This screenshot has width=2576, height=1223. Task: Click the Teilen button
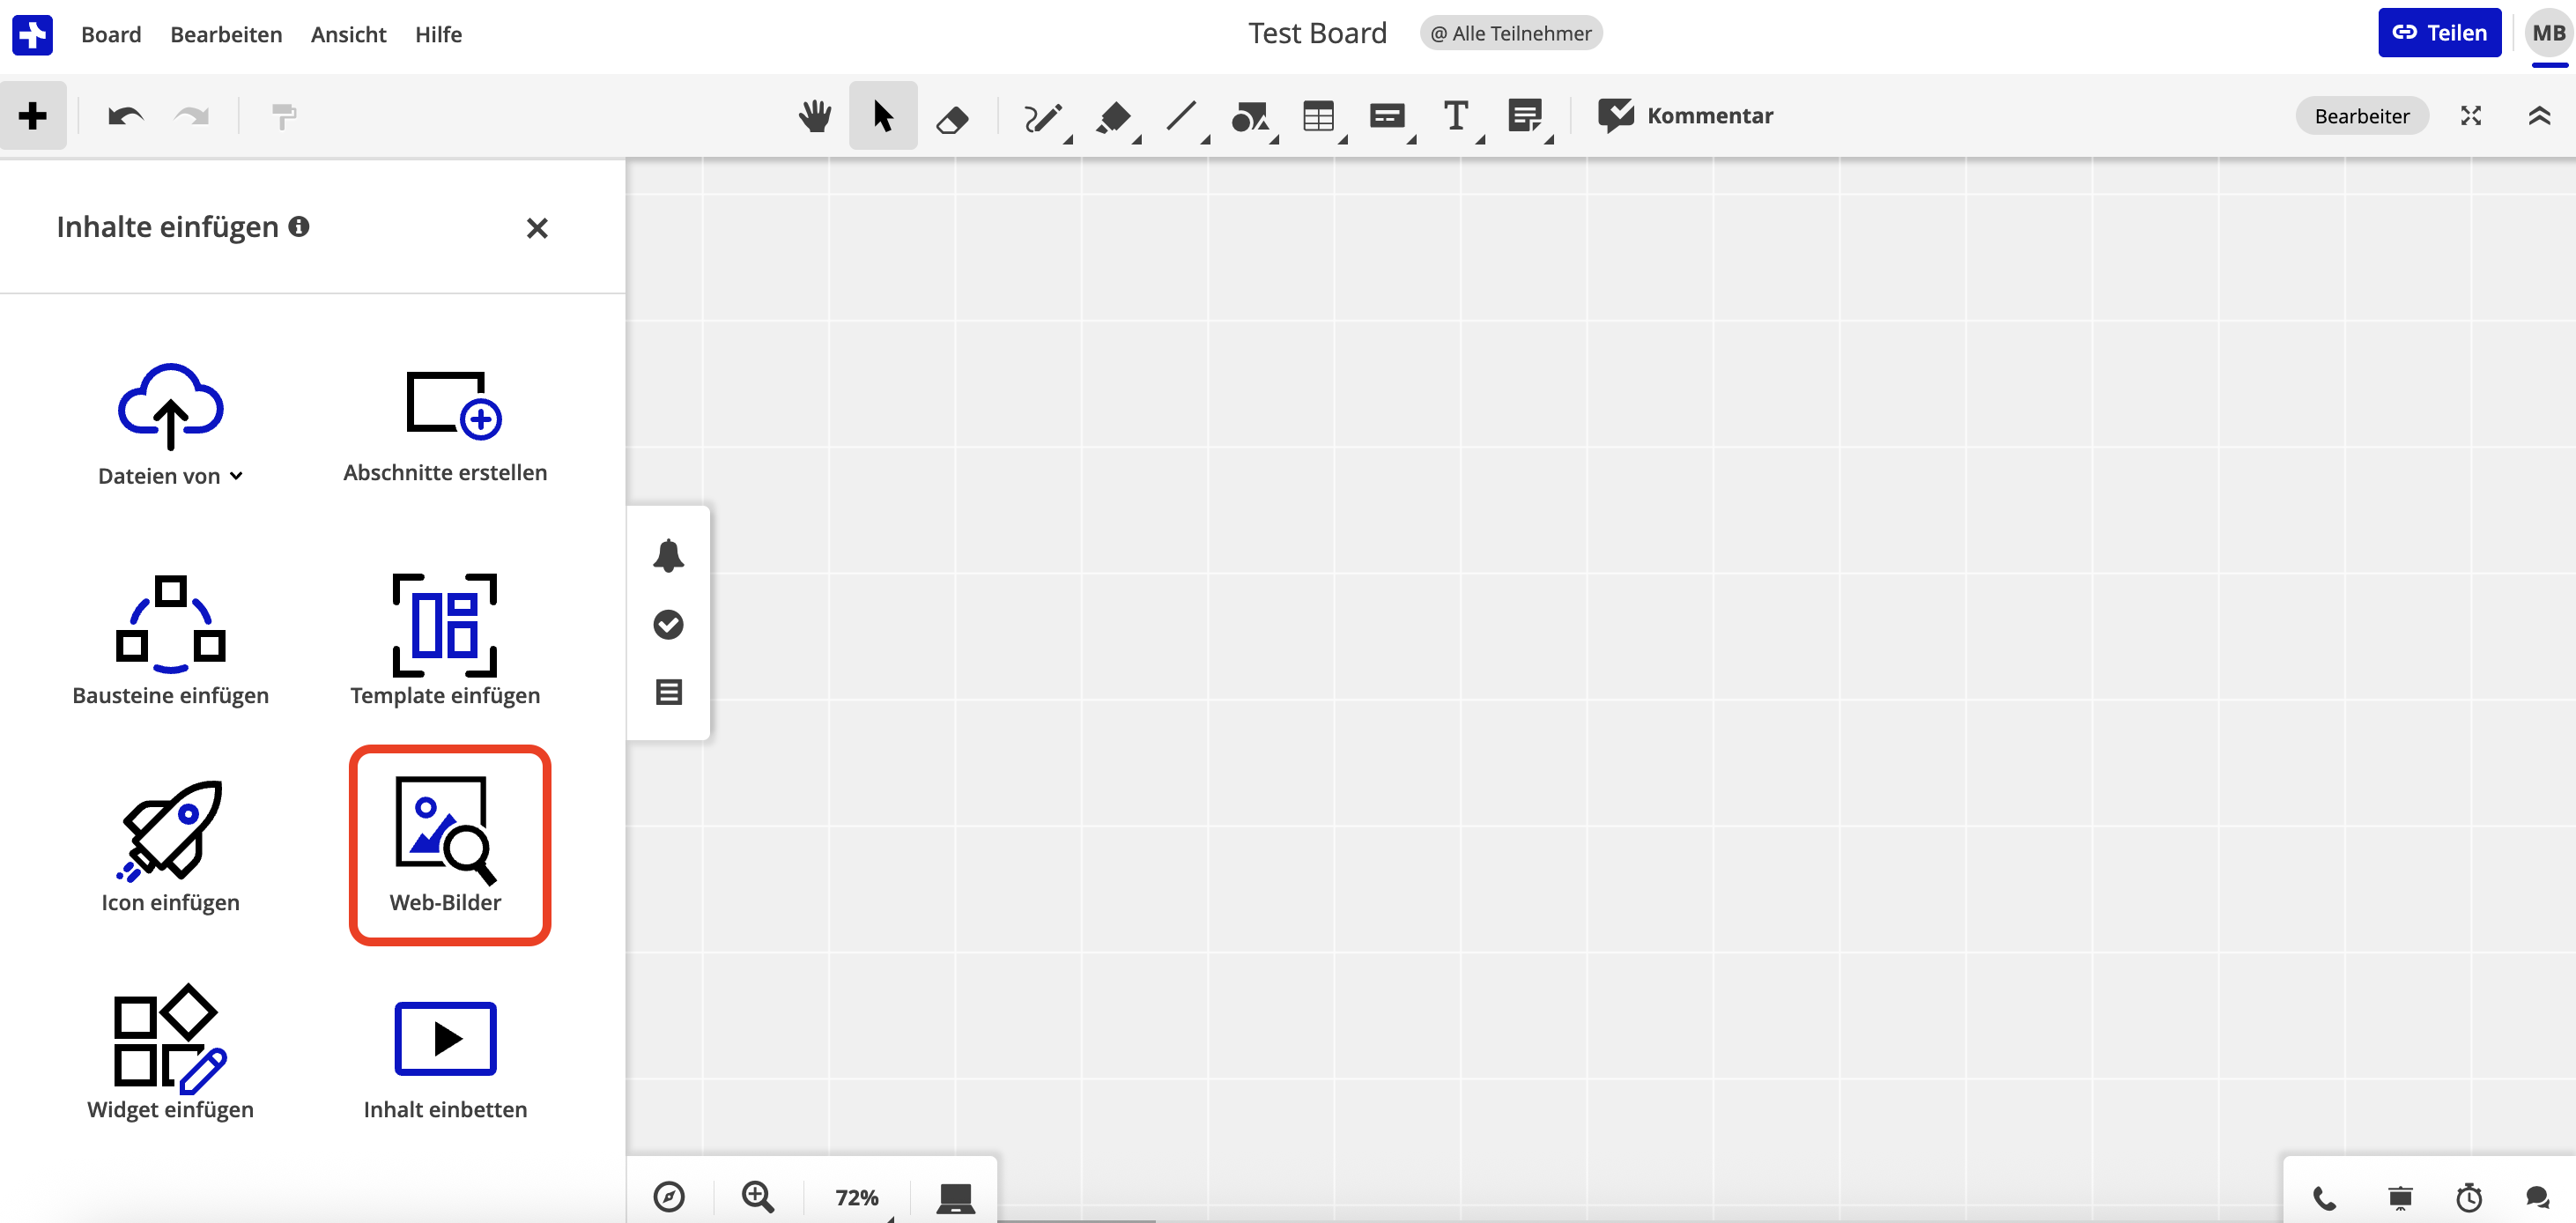pos(2440,32)
